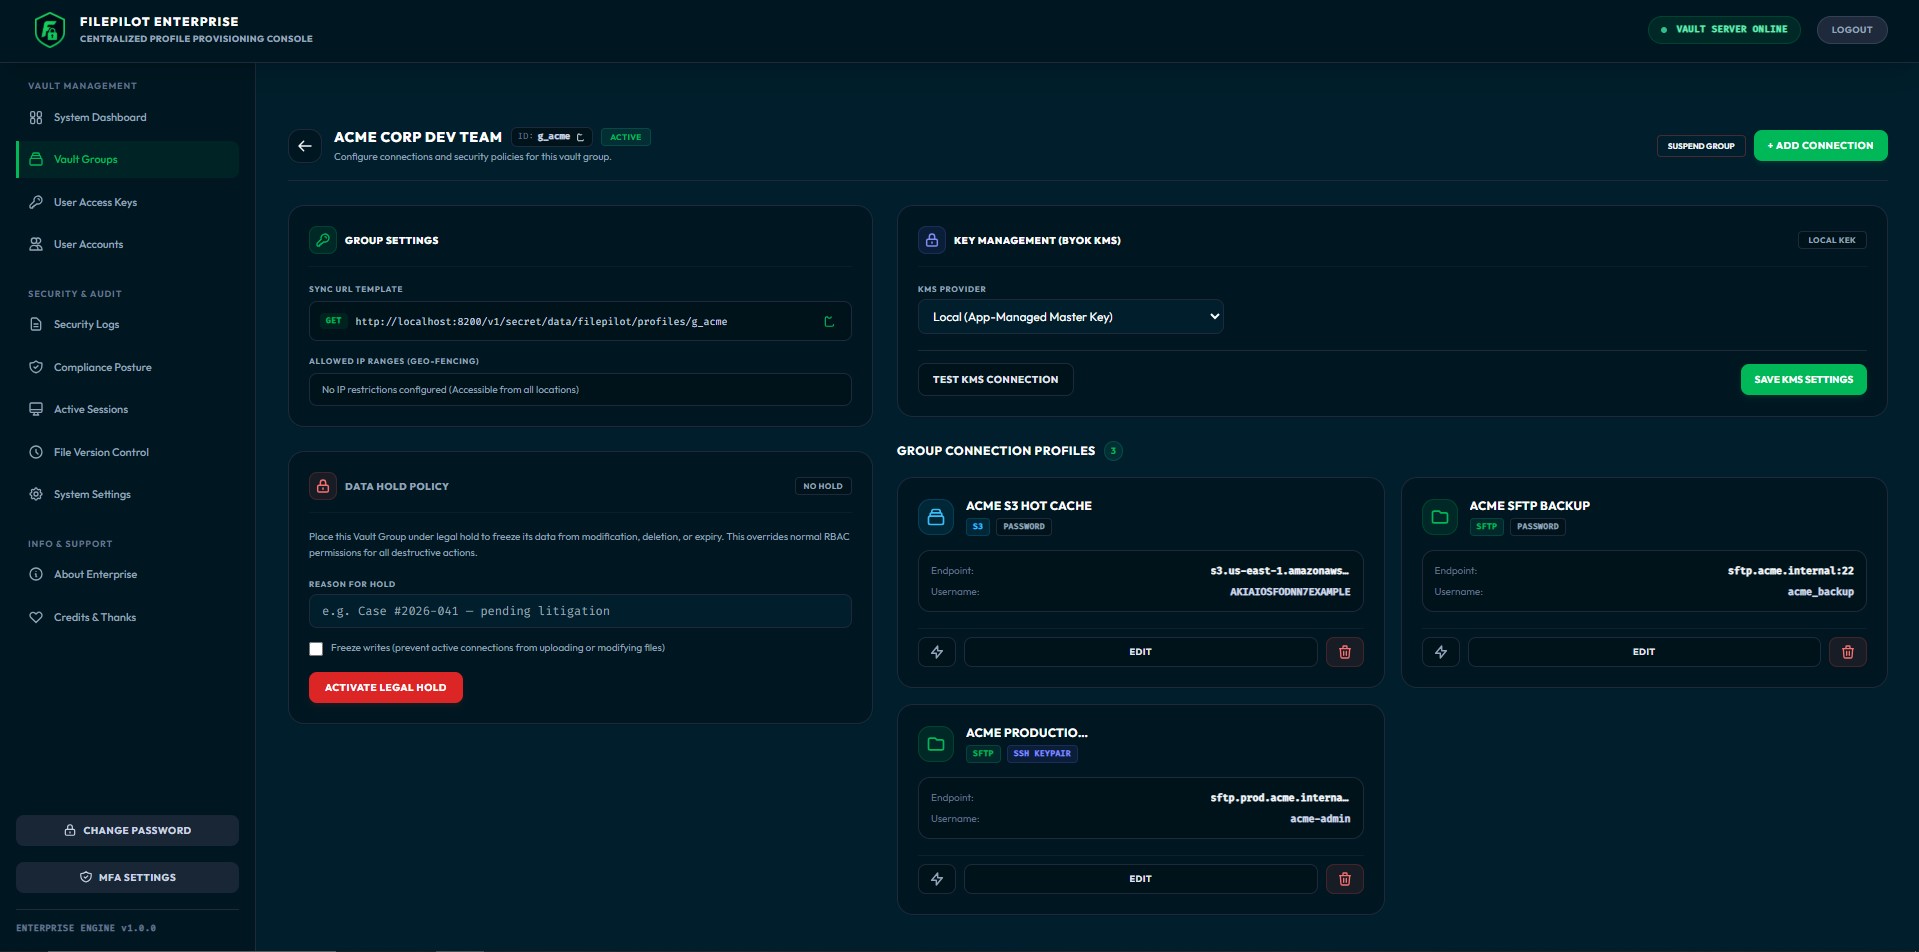This screenshot has width=1919, height=952.
Task: Click the User Accounts people icon
Action: [36, 244]
